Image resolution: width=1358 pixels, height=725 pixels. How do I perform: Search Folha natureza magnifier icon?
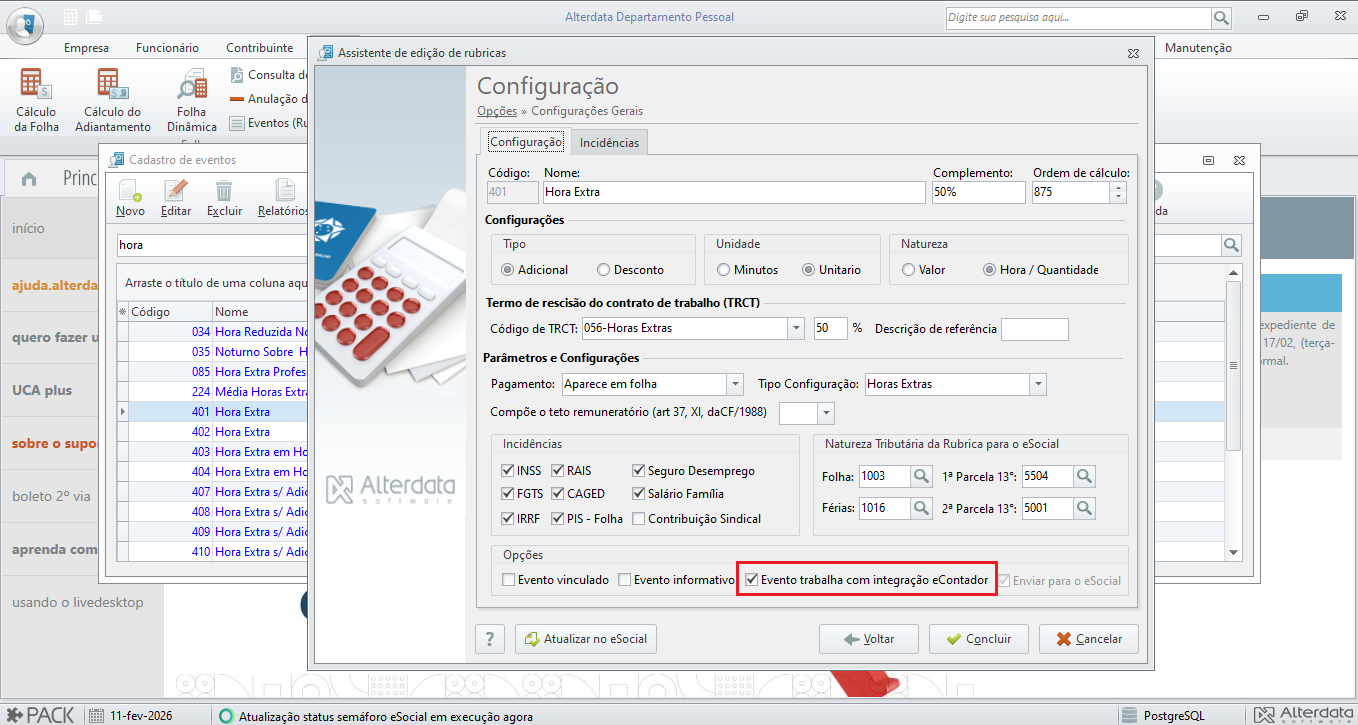922,477
